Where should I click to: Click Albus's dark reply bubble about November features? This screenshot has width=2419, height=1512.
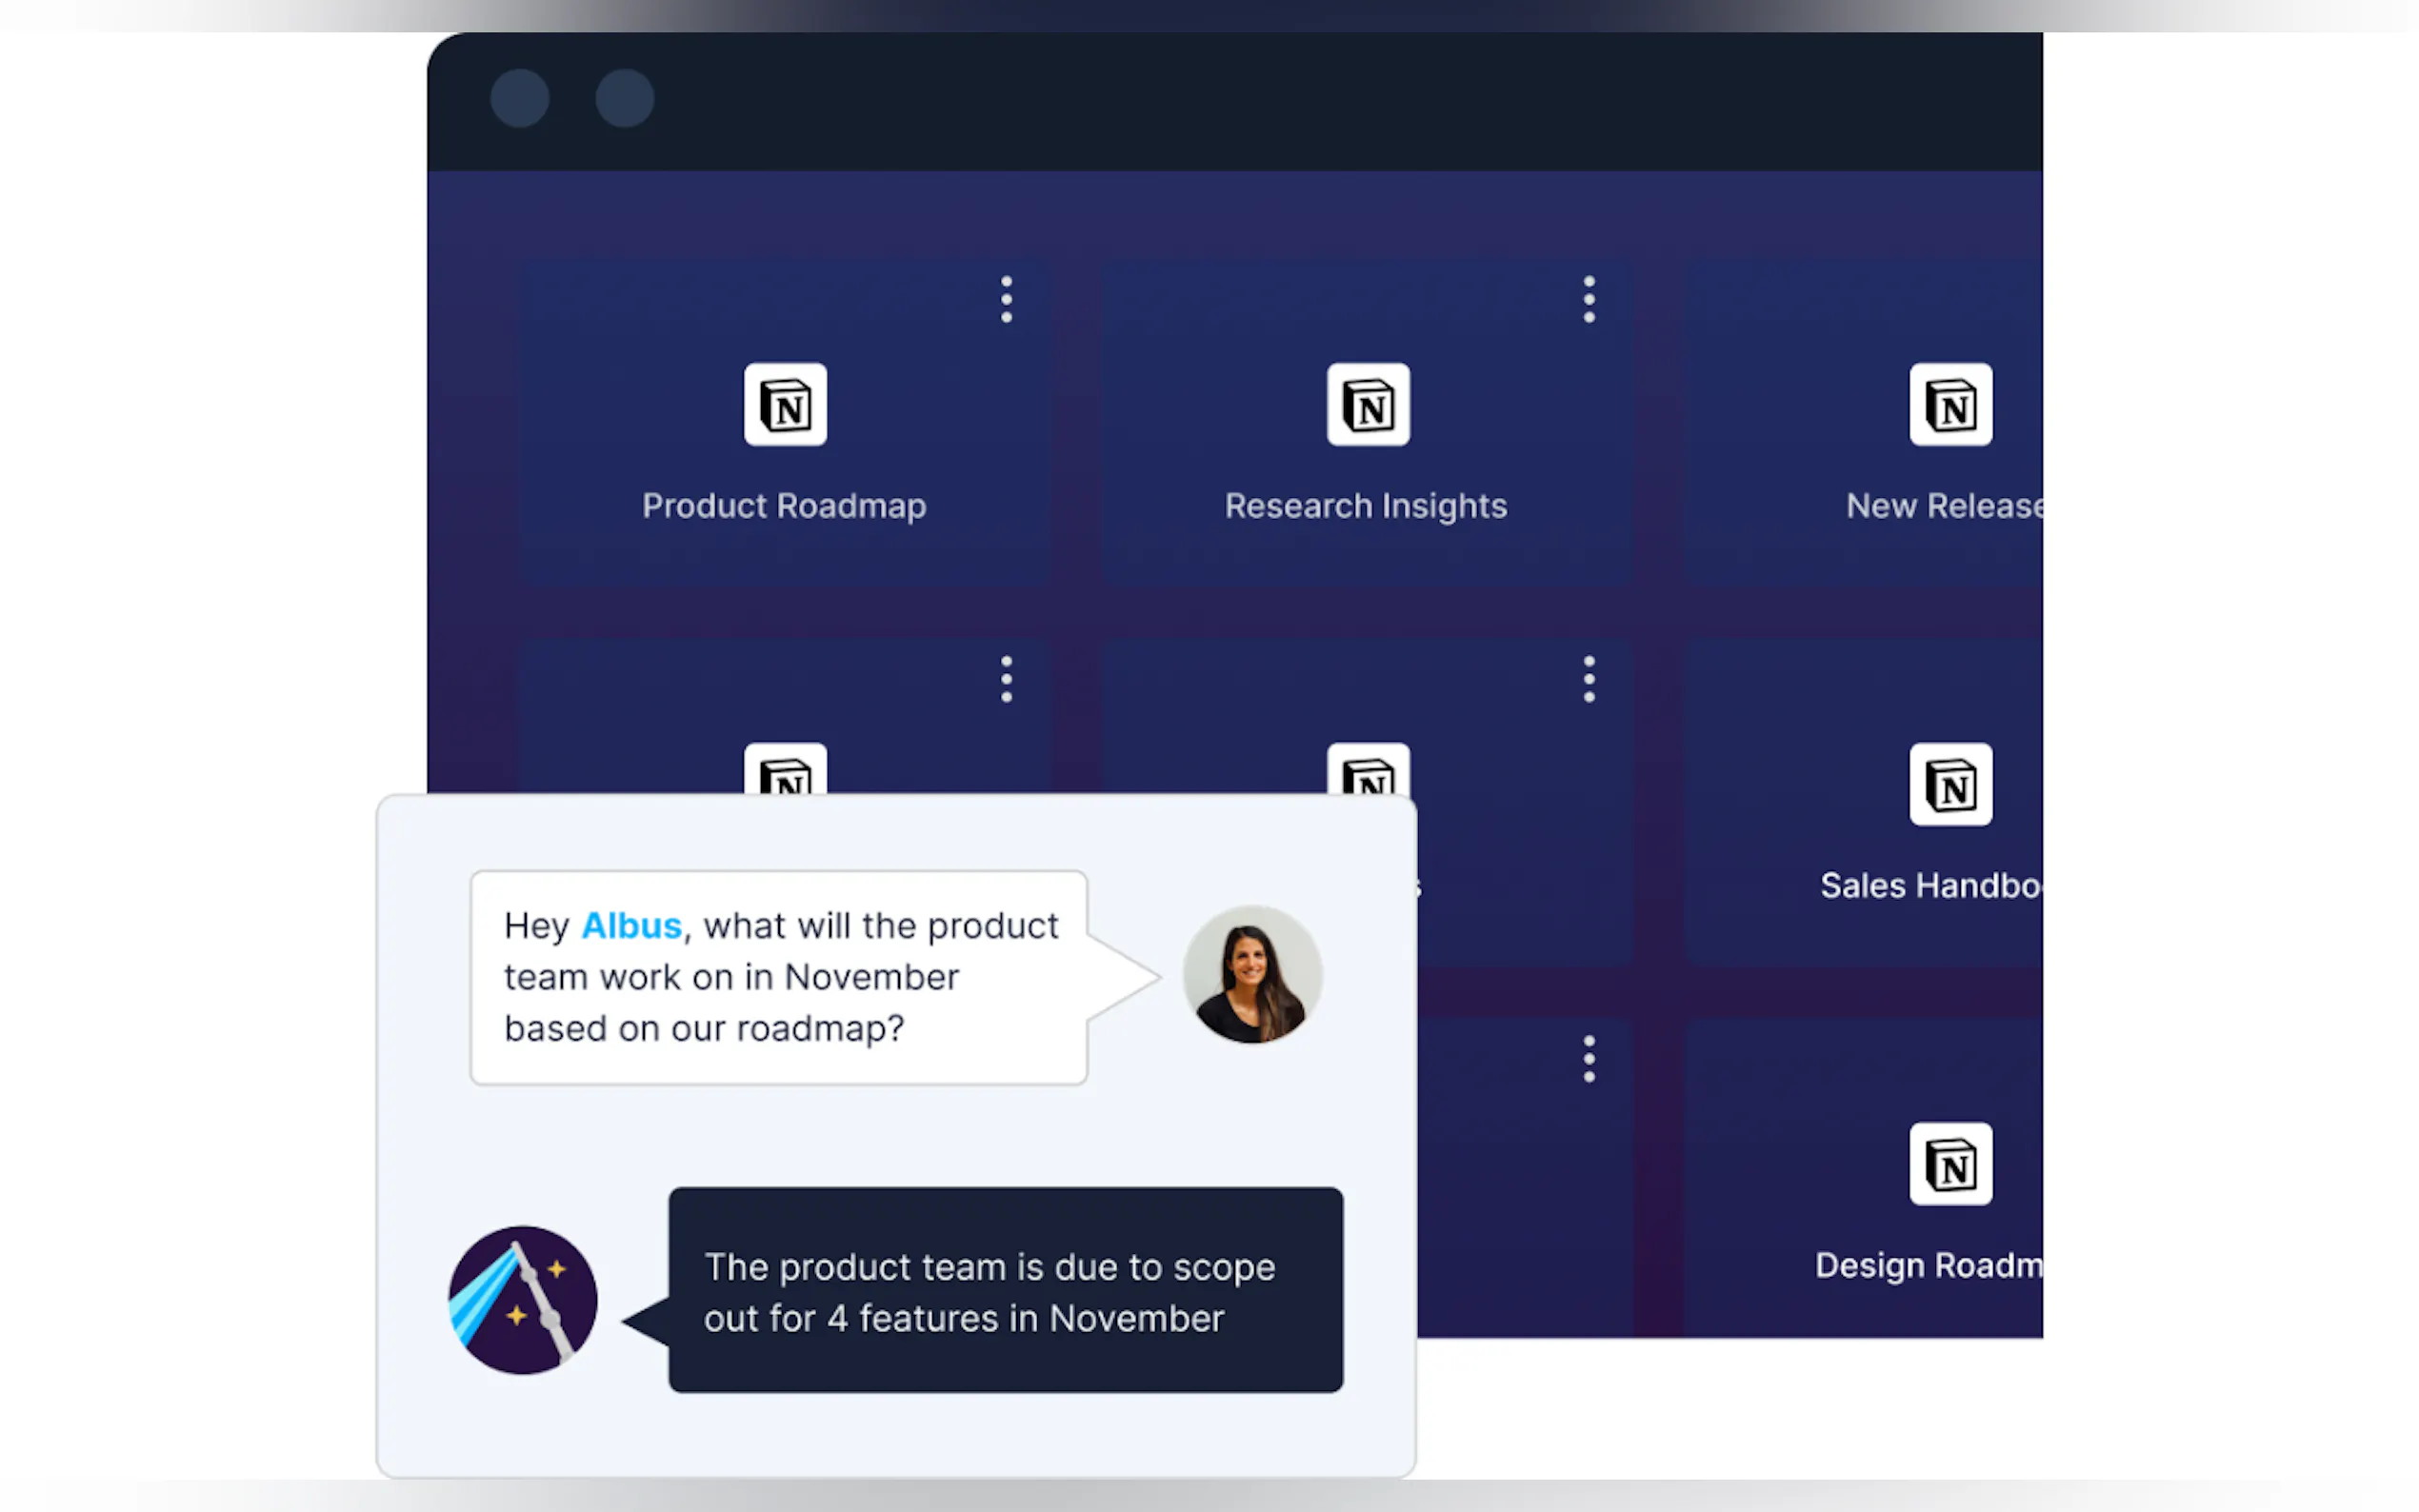coord(1005,1290)
